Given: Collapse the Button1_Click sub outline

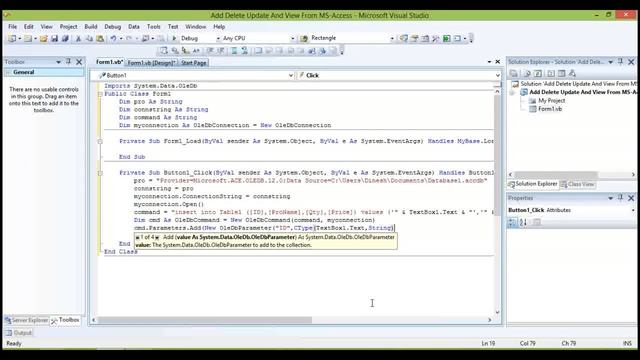Looking at the screenshot, I should tap(100, 173).
